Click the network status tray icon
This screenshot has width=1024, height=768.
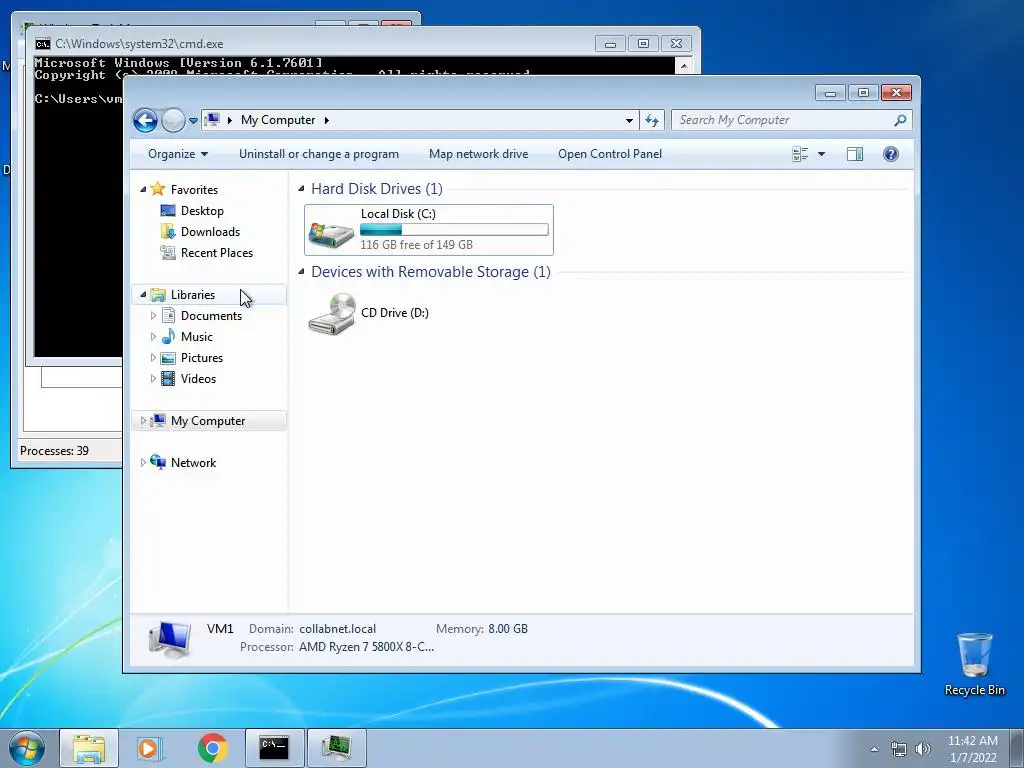[x=899, y=750]
